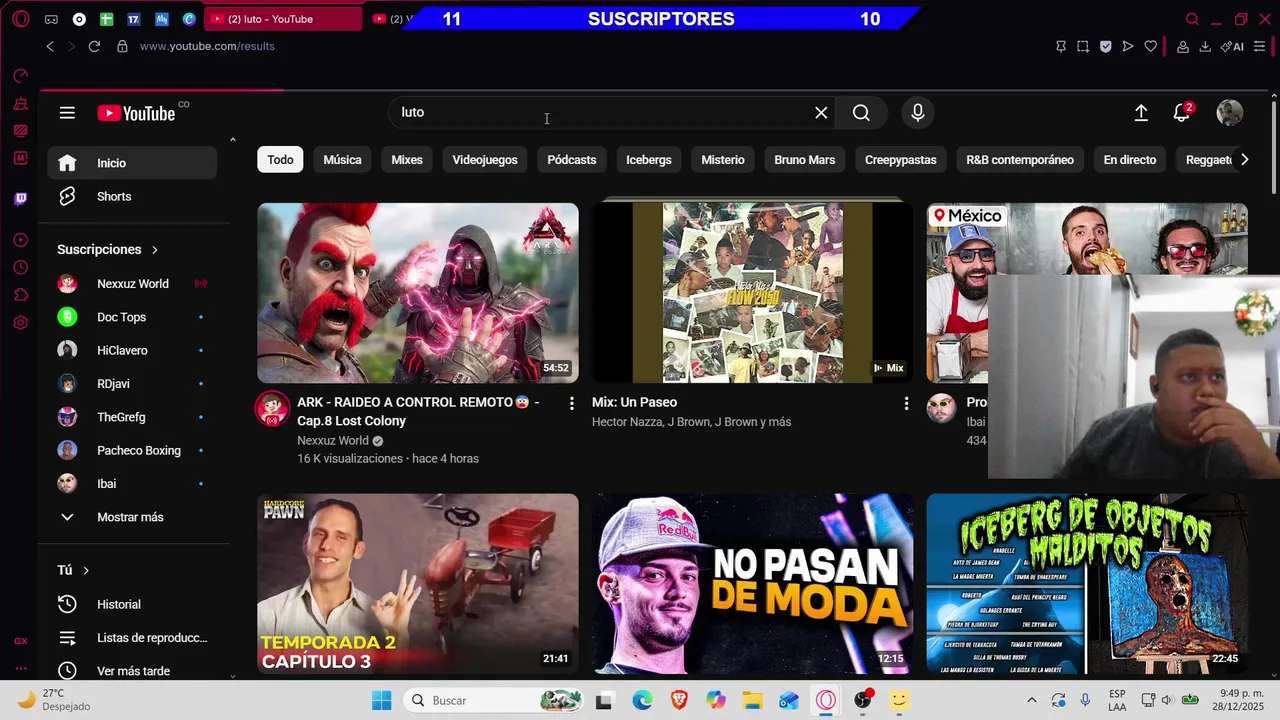
Task: Open history clock in Opera sidebar
Action: pyautogui.click(x=21, y=268)
